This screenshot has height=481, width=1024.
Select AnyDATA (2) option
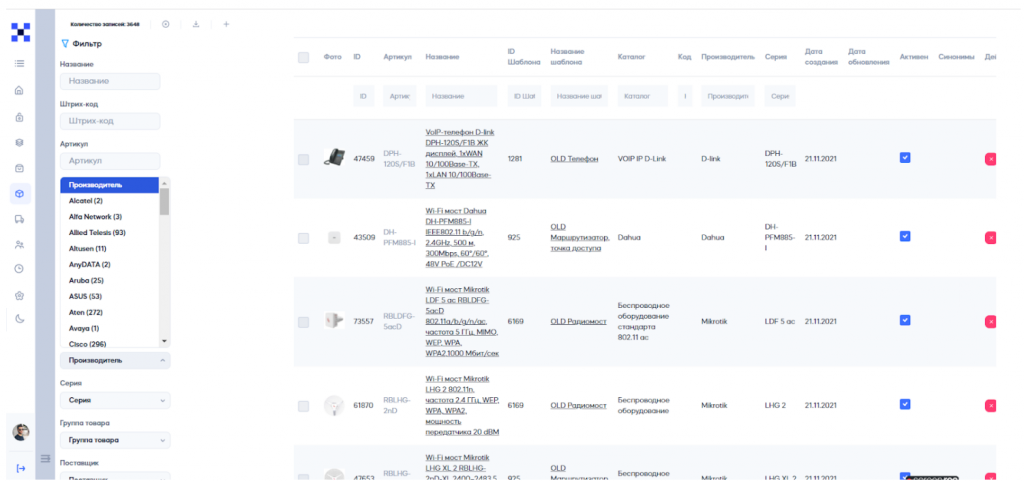(110, 264)
